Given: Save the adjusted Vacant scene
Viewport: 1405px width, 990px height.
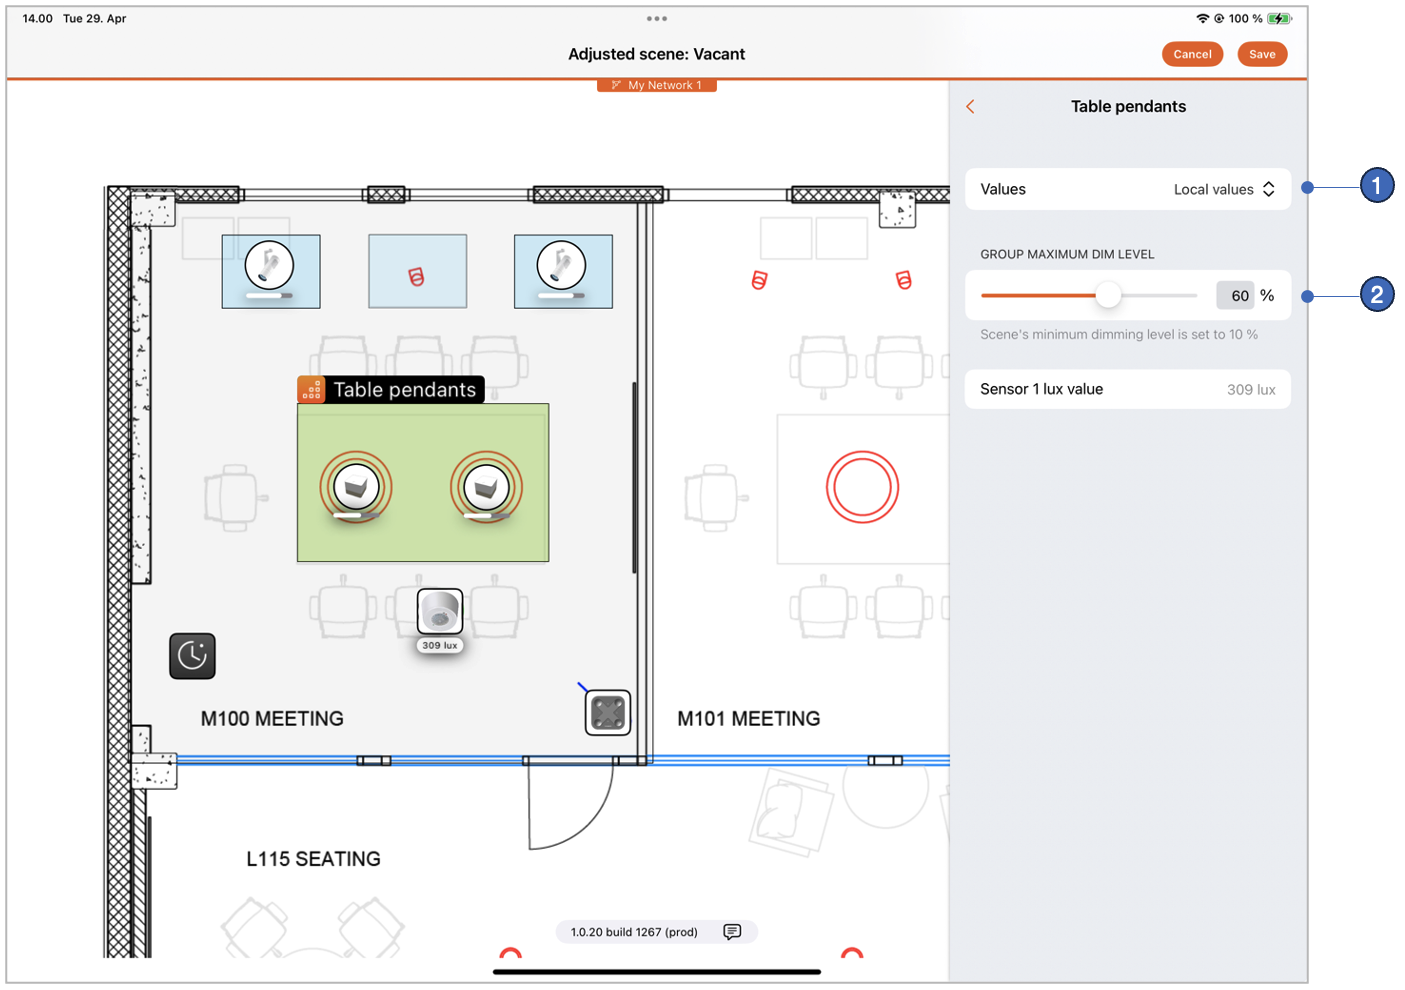Looking at the screenshot, I should point(1262,54).
